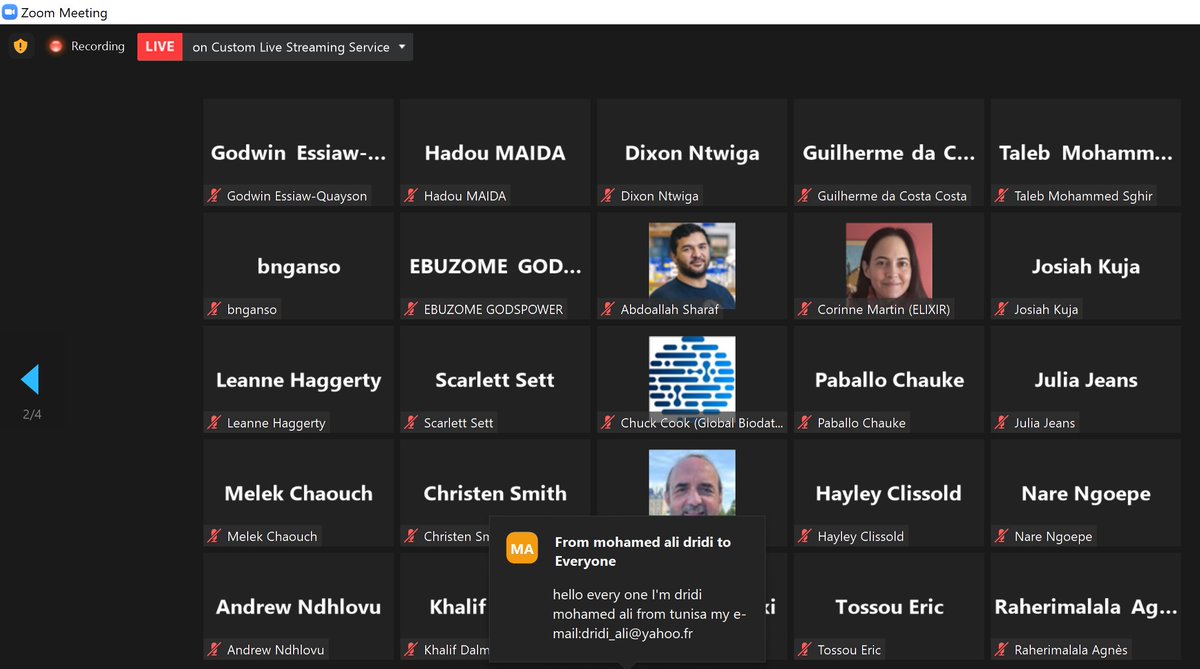The image size is (1200, 669).
Task: Click muted mic icon beside Scarlett Sett
Action: (411, 423)
